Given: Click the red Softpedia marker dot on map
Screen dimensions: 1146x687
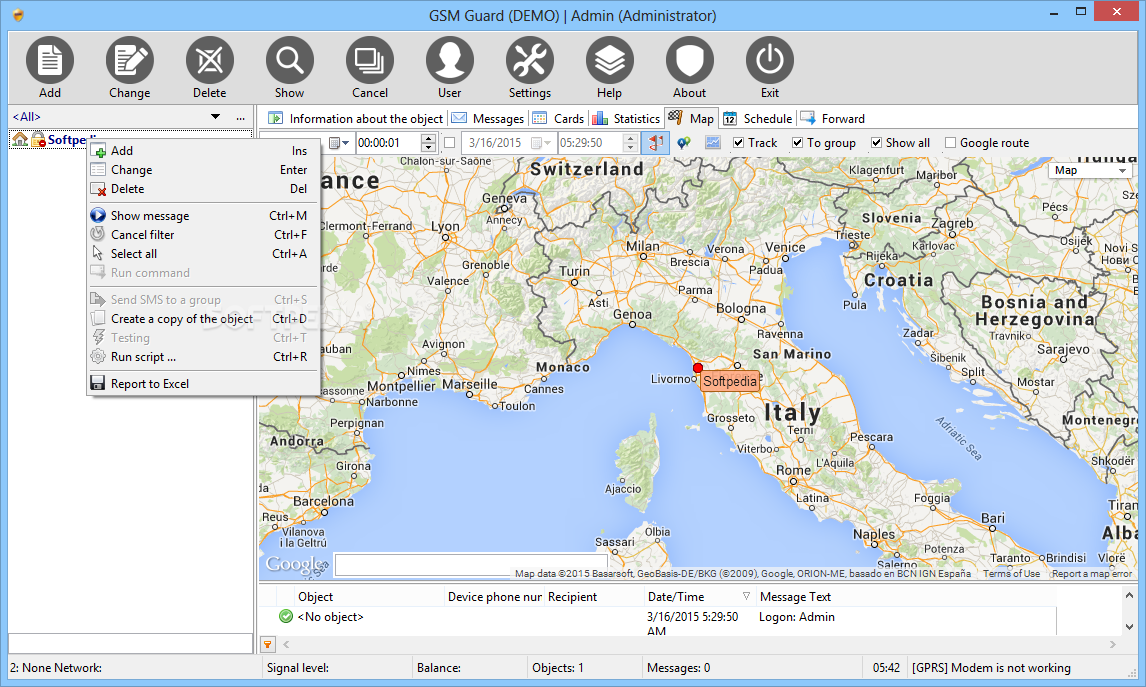Looking at the screenshot, I should [698, 368].
